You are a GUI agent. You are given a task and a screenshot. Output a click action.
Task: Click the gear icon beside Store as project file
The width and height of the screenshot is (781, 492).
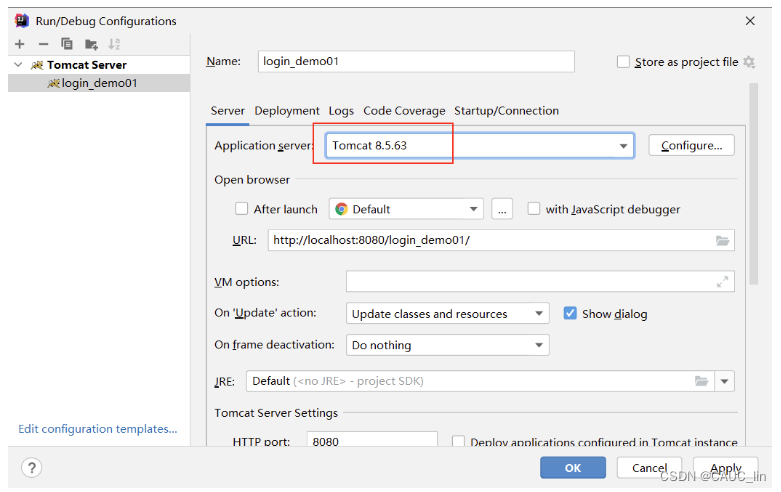[x=749, y=62]
